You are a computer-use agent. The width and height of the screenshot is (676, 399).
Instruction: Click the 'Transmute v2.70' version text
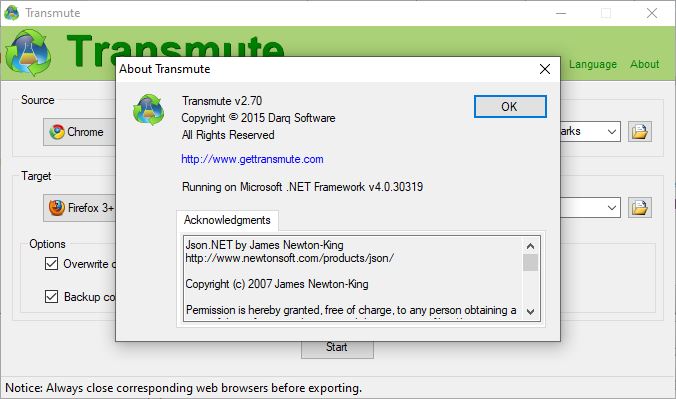coord(222,101)
